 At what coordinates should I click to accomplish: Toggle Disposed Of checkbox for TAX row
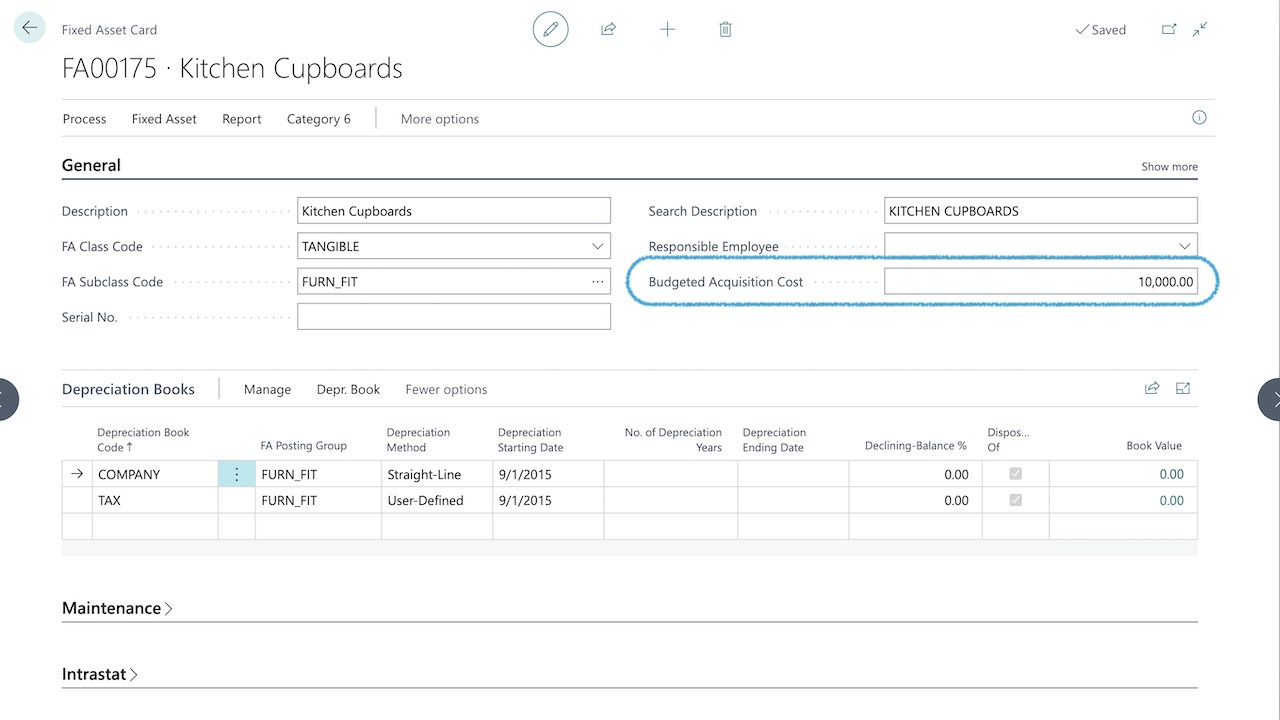[x=1015, y=500]
